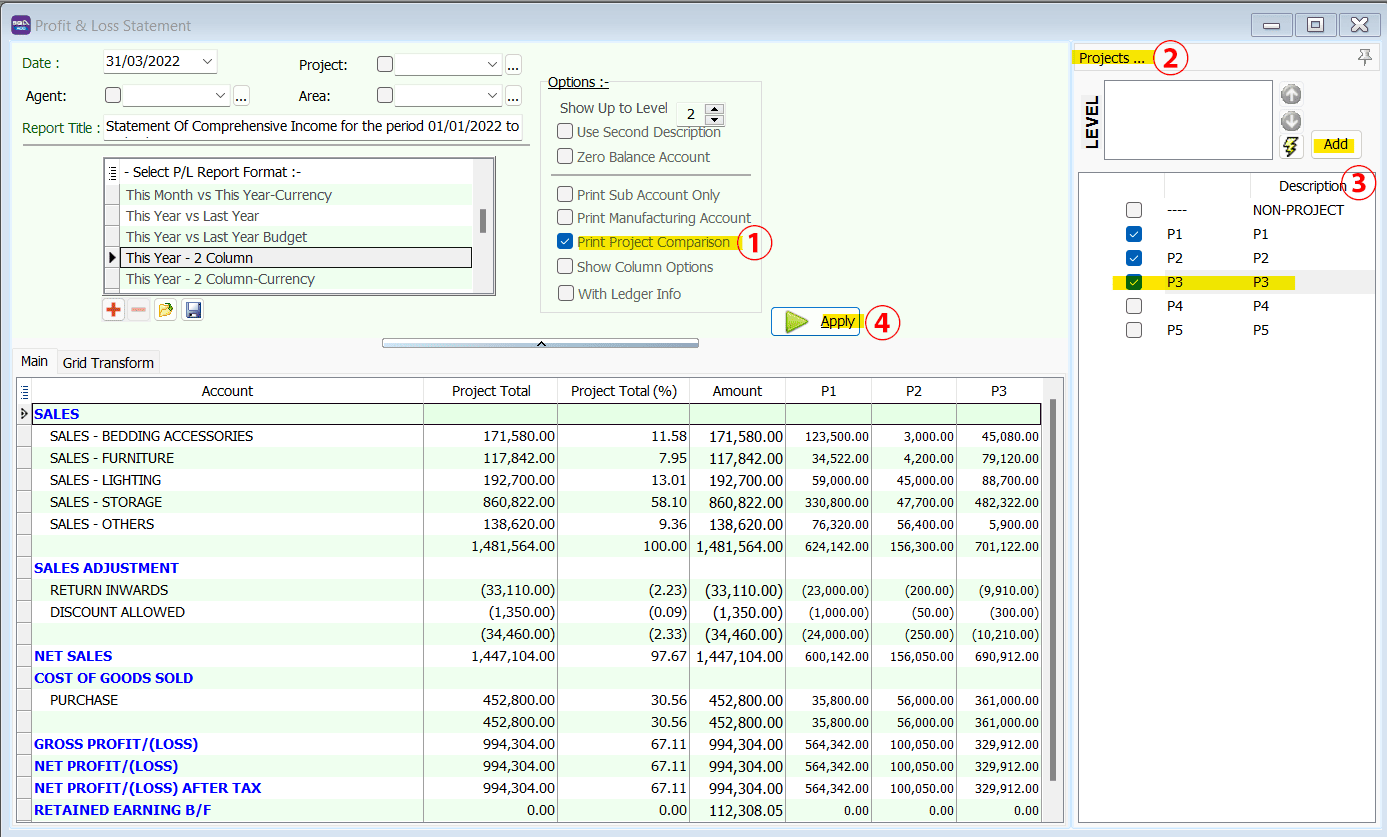Viewport: 1387px width, 837px height.
Task: Tick the P4 project checkbox
Action: 1134,306
